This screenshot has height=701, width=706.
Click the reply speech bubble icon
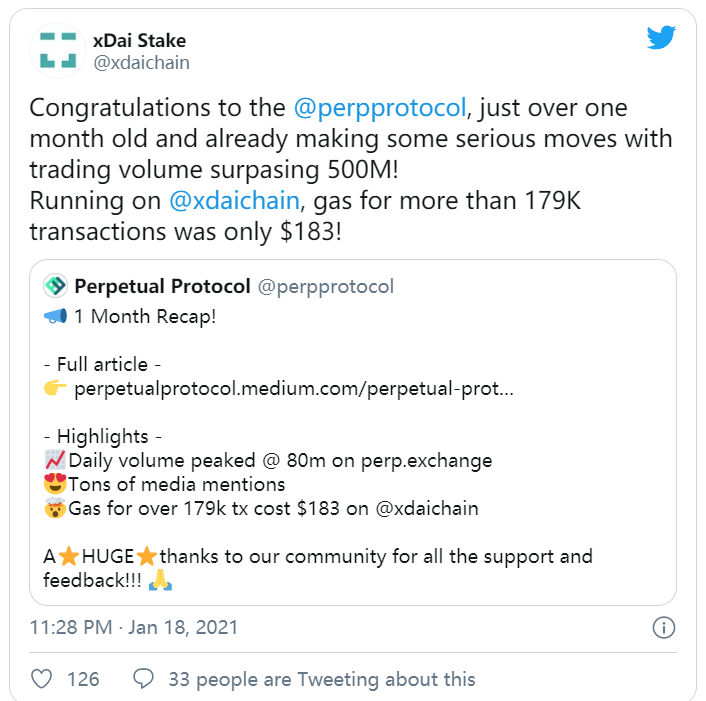click(x=144, y=679)
